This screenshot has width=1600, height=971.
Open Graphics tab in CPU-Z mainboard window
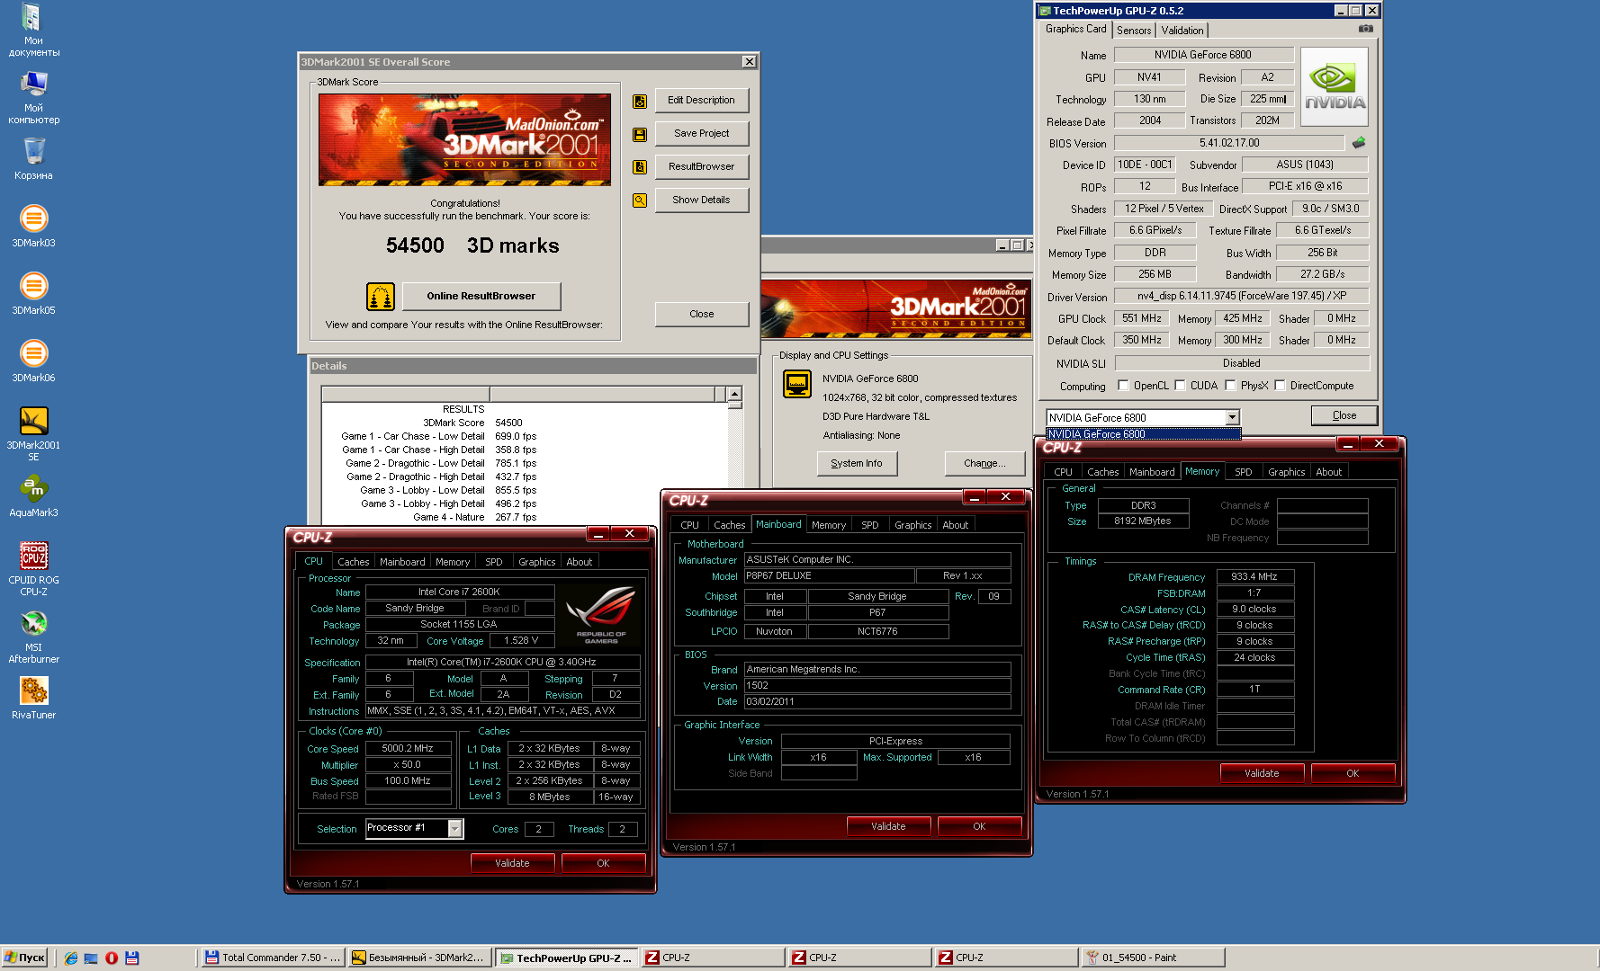(x=913, y=525)
